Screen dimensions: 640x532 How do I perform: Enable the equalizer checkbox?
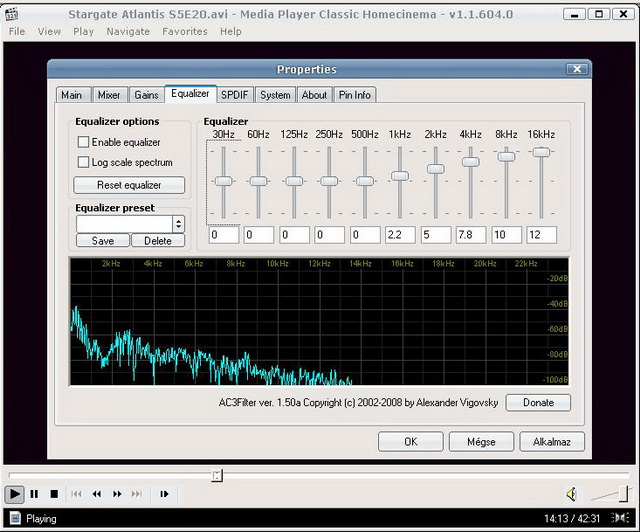click(x=83, y=142)
